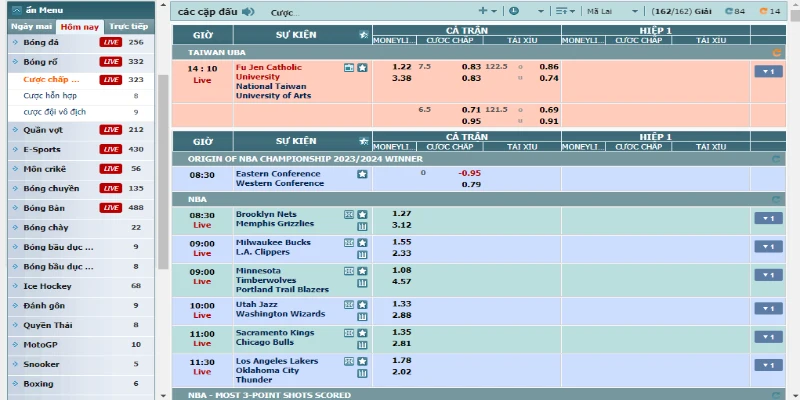Click 0.79 handicap odds for Western Conference

tap(471, 184)
